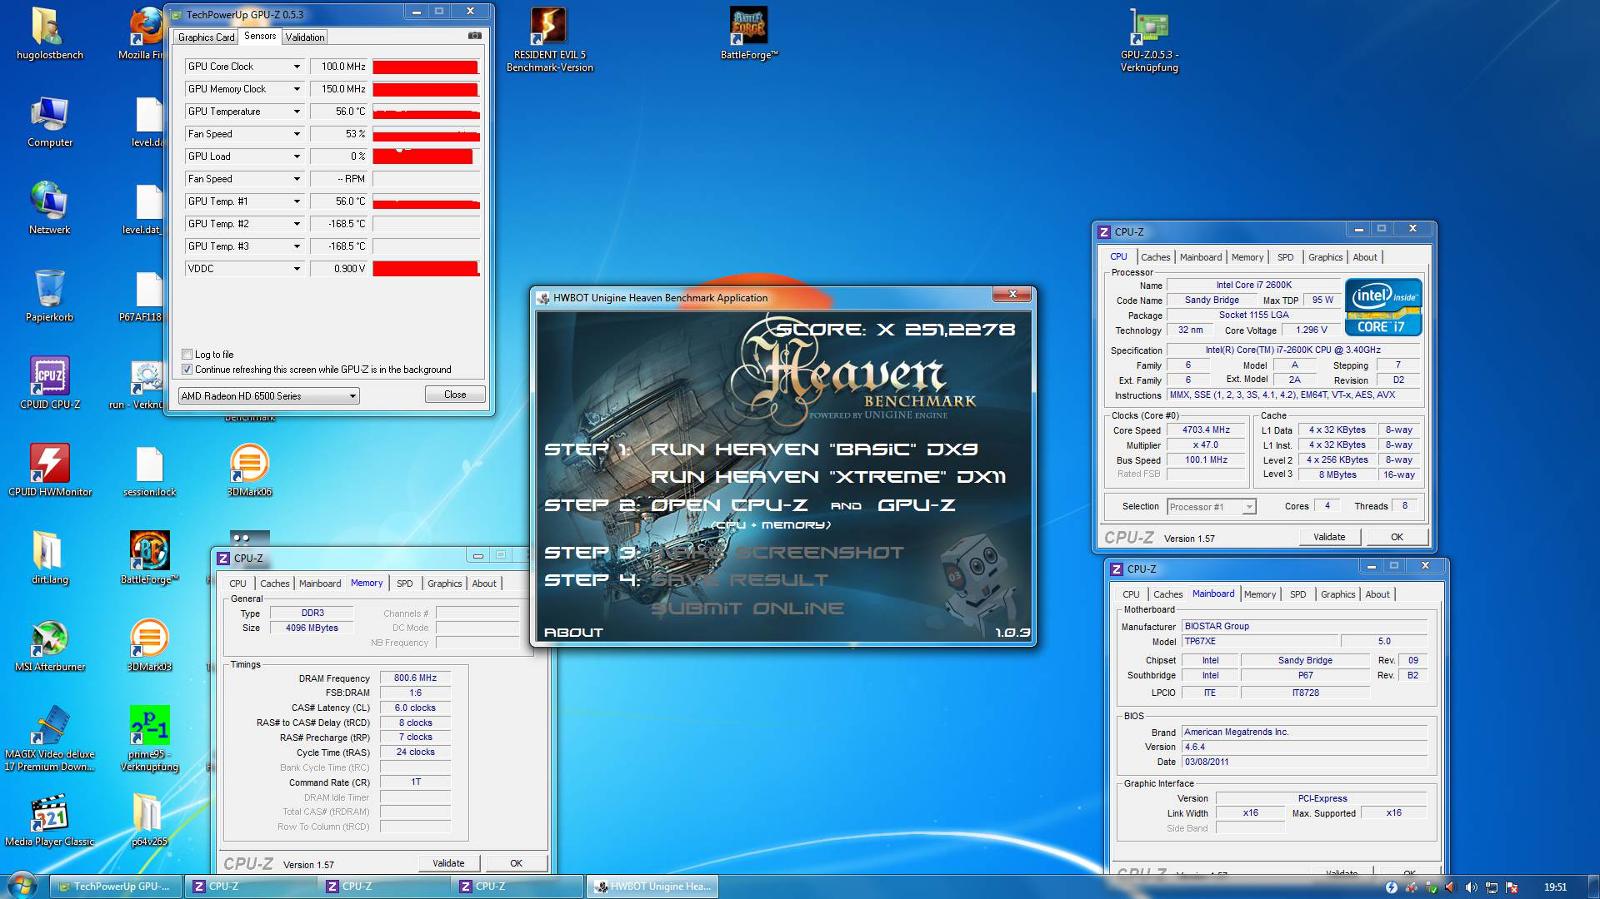Image resolution: width=1600 pixels, height=899 pixels.
Task: Expand VDDC sensor dropdown
Action: point(296,269)
